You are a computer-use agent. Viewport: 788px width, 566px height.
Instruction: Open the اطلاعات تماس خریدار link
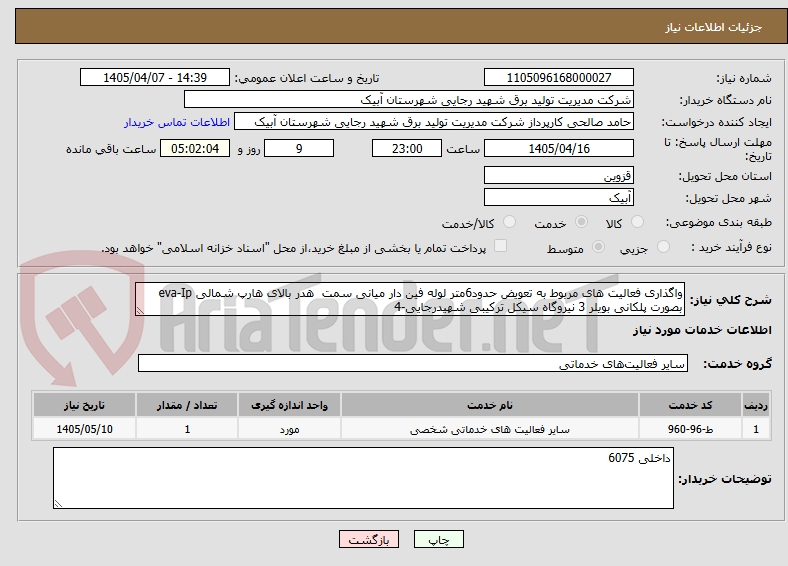177,122
